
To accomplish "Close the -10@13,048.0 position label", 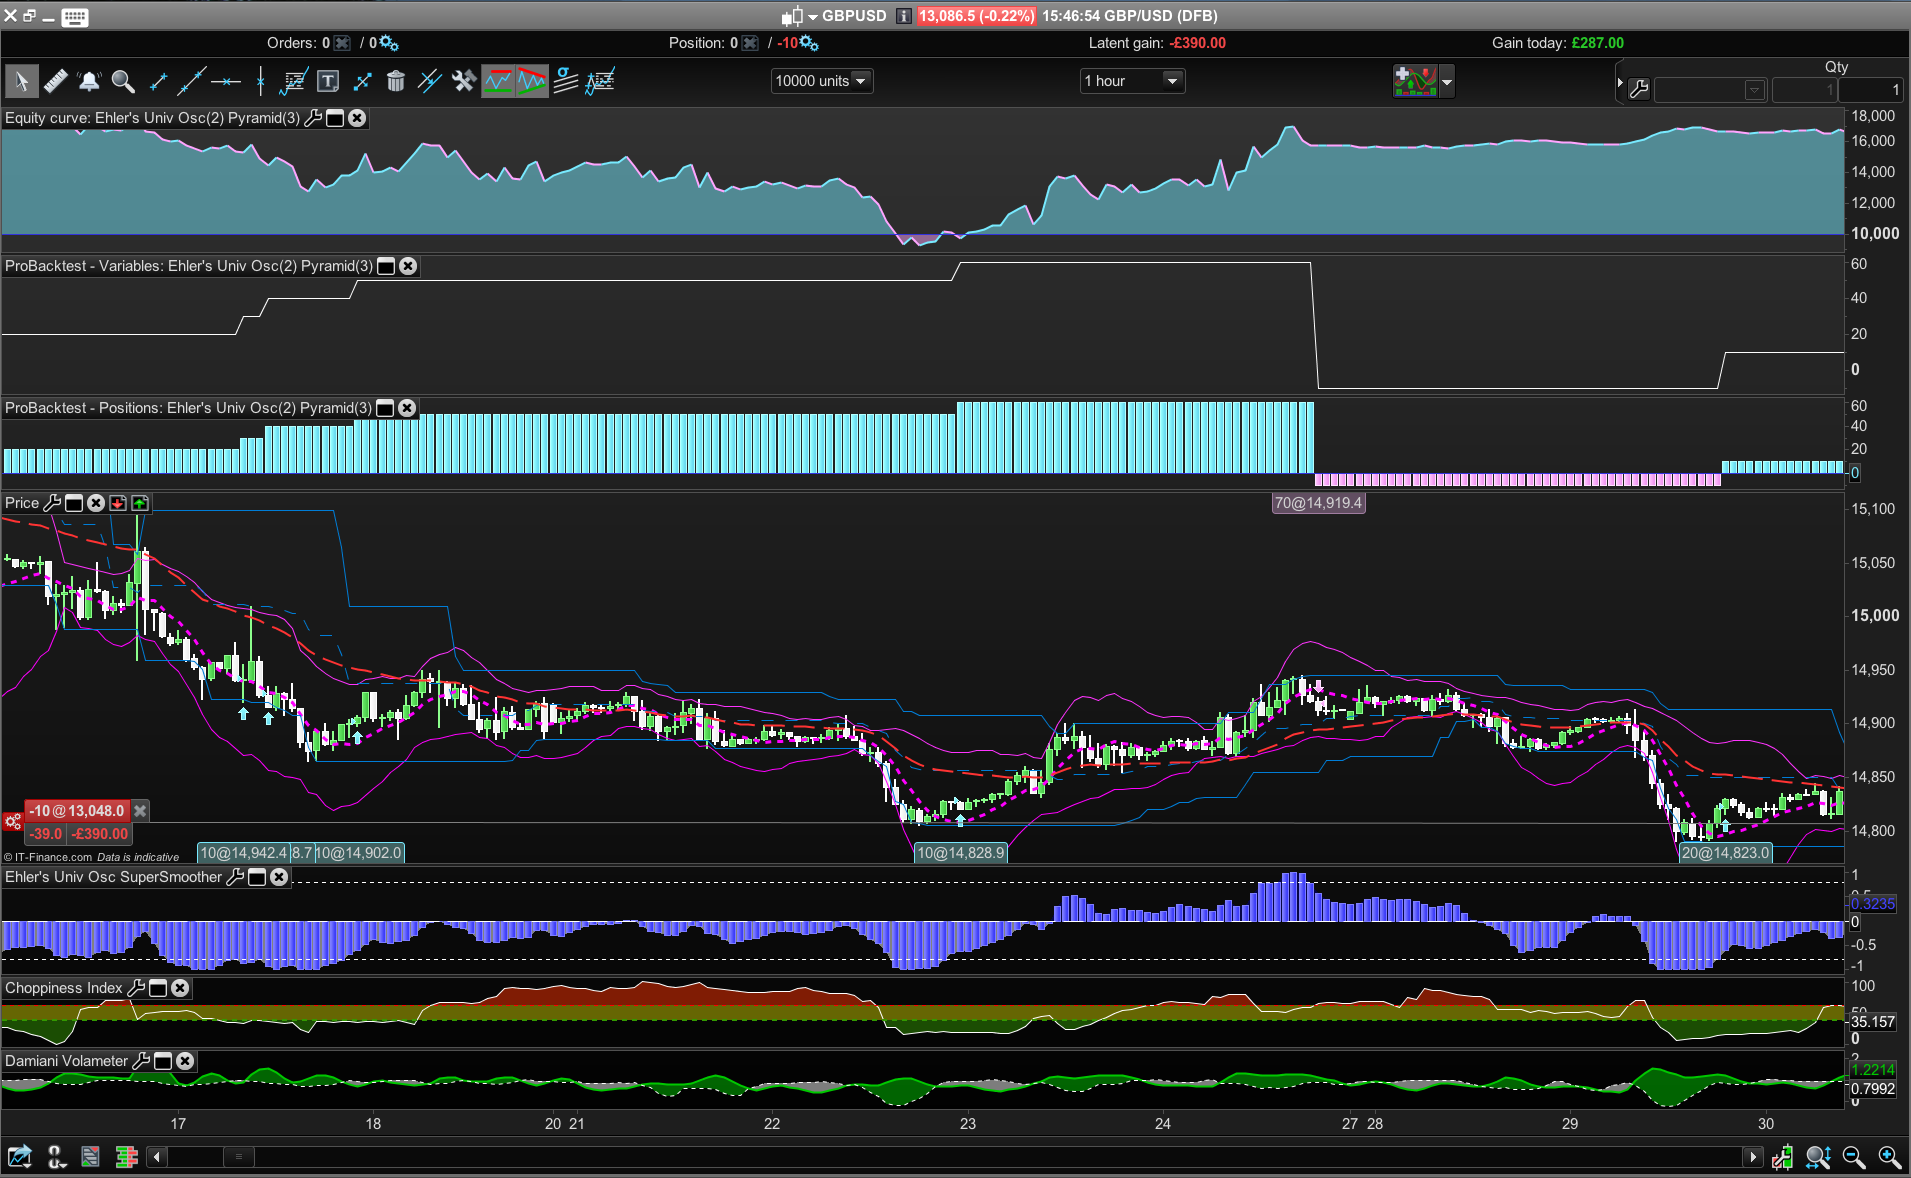I will [141, 811].
